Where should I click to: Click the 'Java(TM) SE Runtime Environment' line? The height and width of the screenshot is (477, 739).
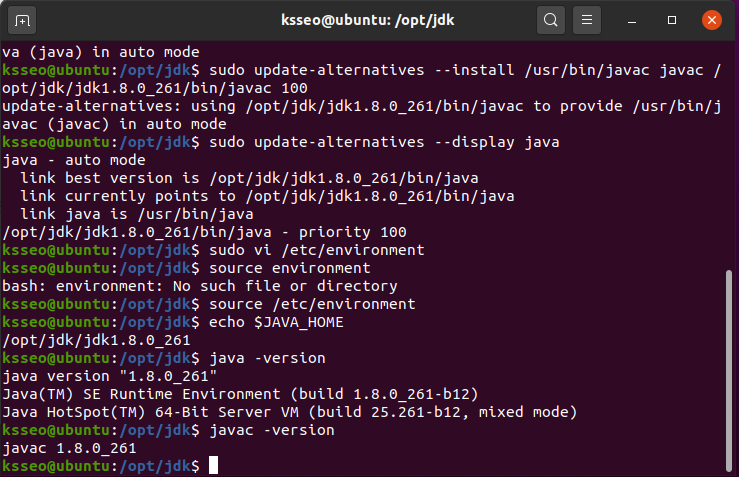(x=240, y=394)
